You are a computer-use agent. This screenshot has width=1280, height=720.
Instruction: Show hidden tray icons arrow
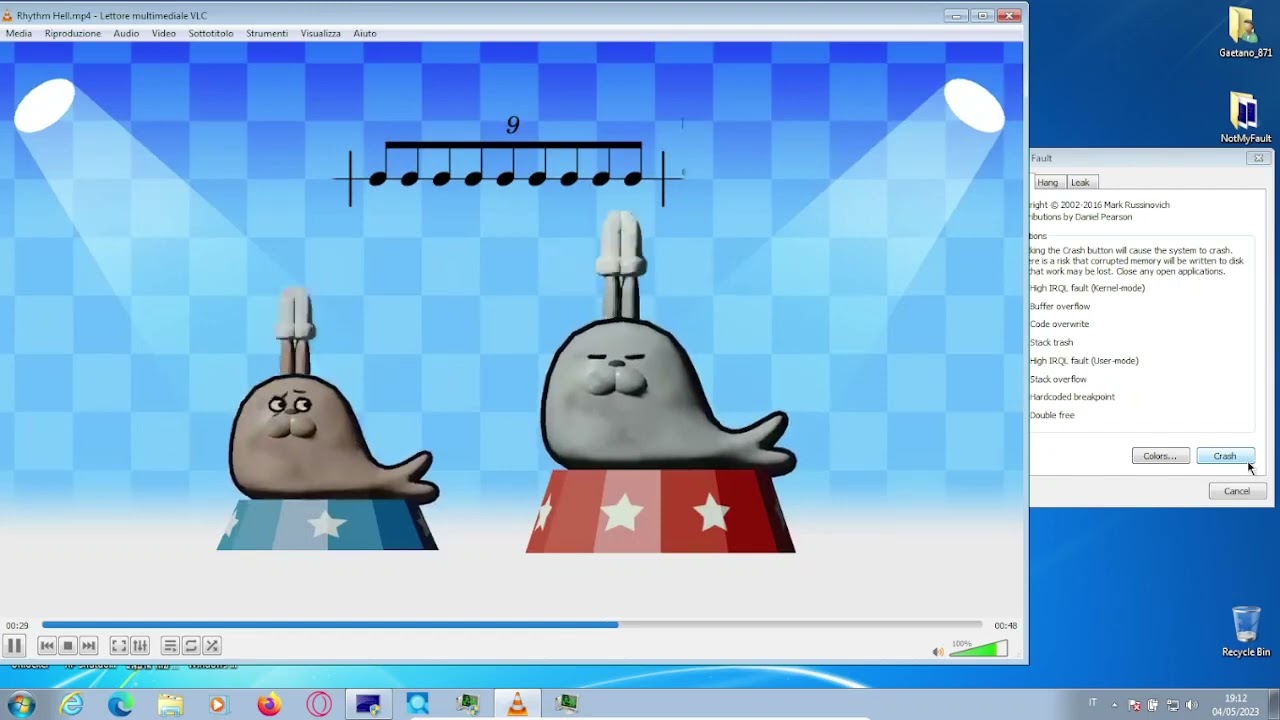pos(1115,704)
